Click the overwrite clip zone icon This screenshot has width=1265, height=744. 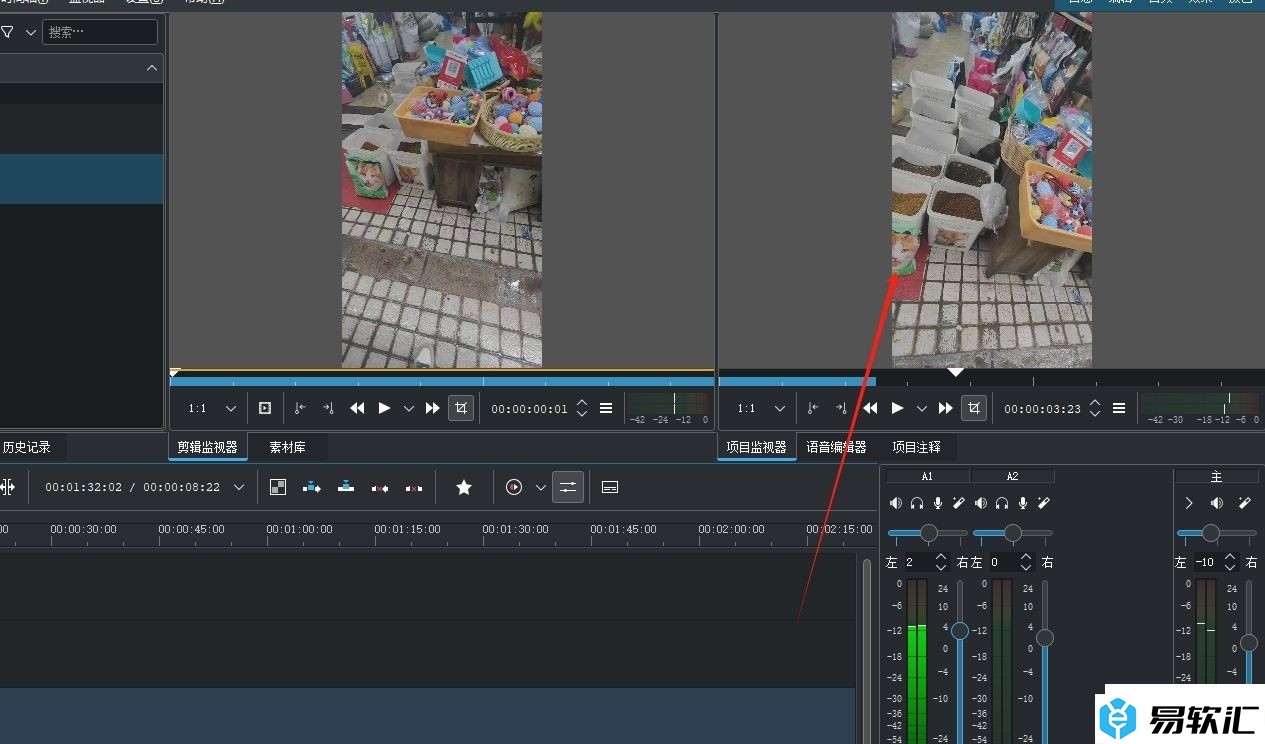[346, 487]
